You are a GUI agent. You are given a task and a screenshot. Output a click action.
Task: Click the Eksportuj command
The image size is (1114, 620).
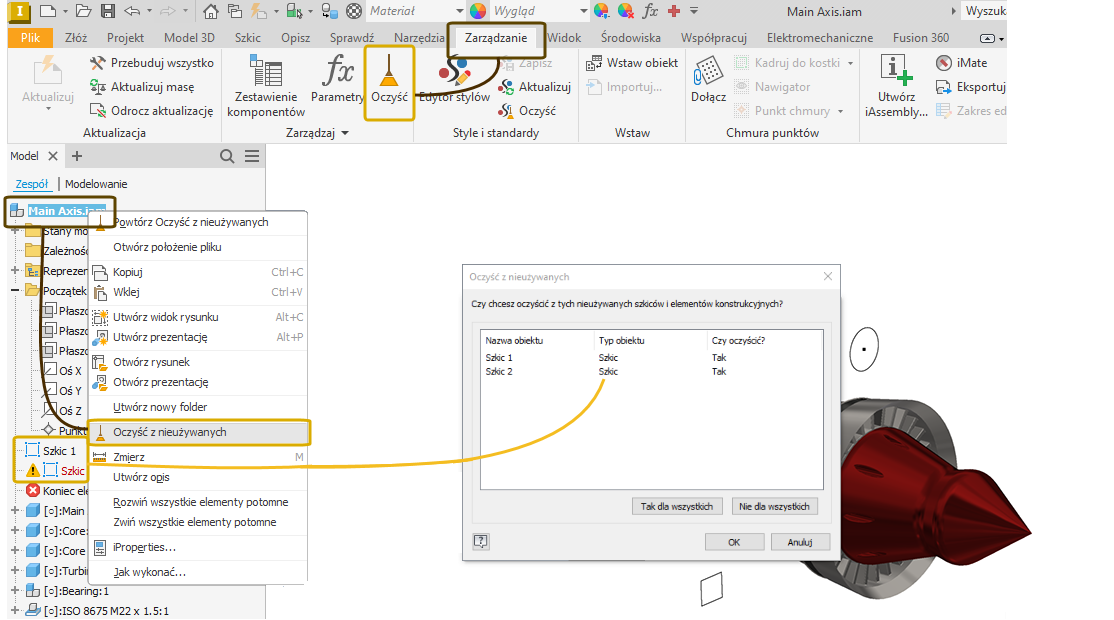tap(971, 87)
